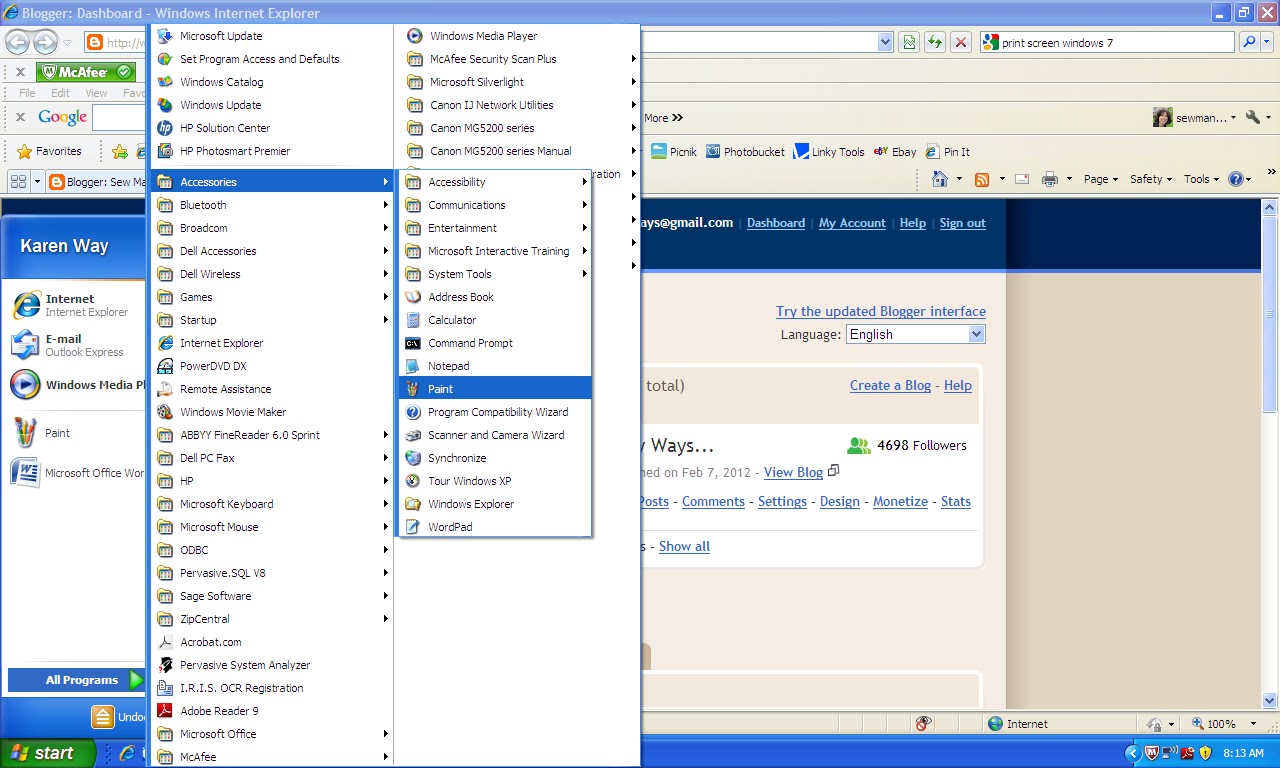The width and height of the screenshot is (1280, 768).
Task: Open the My Account link
Action: pyautogui.click(x=852, y=223)
